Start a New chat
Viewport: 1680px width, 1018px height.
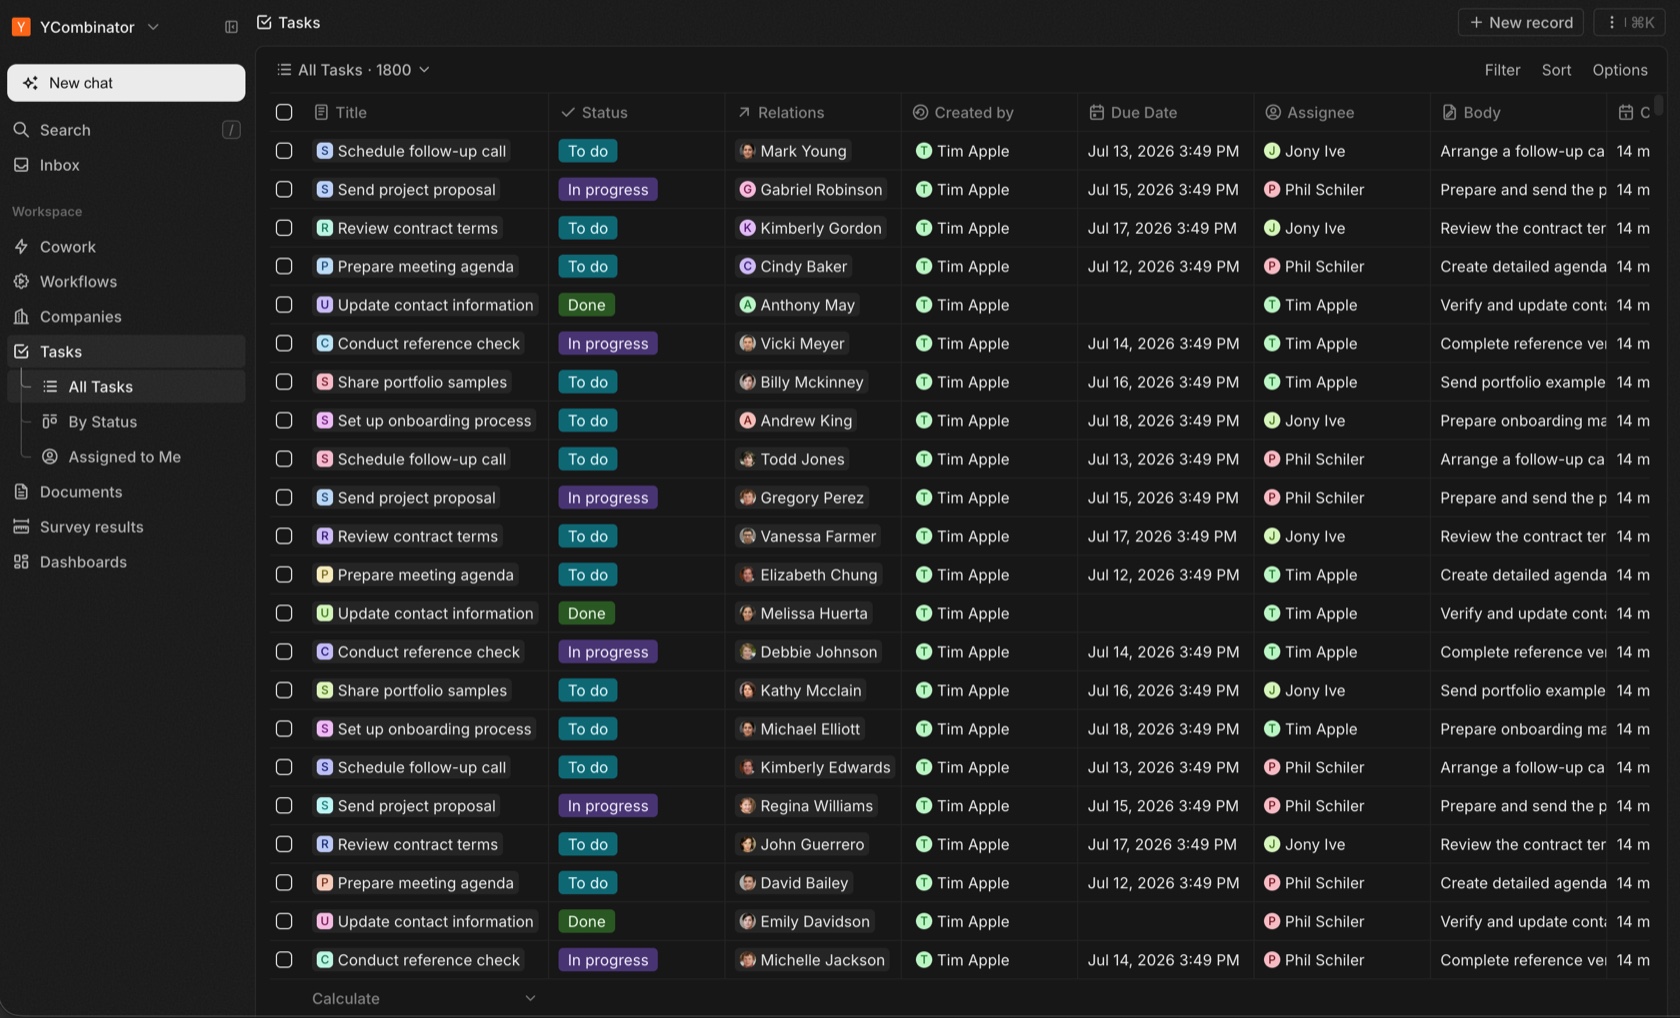tap(126, 83)
